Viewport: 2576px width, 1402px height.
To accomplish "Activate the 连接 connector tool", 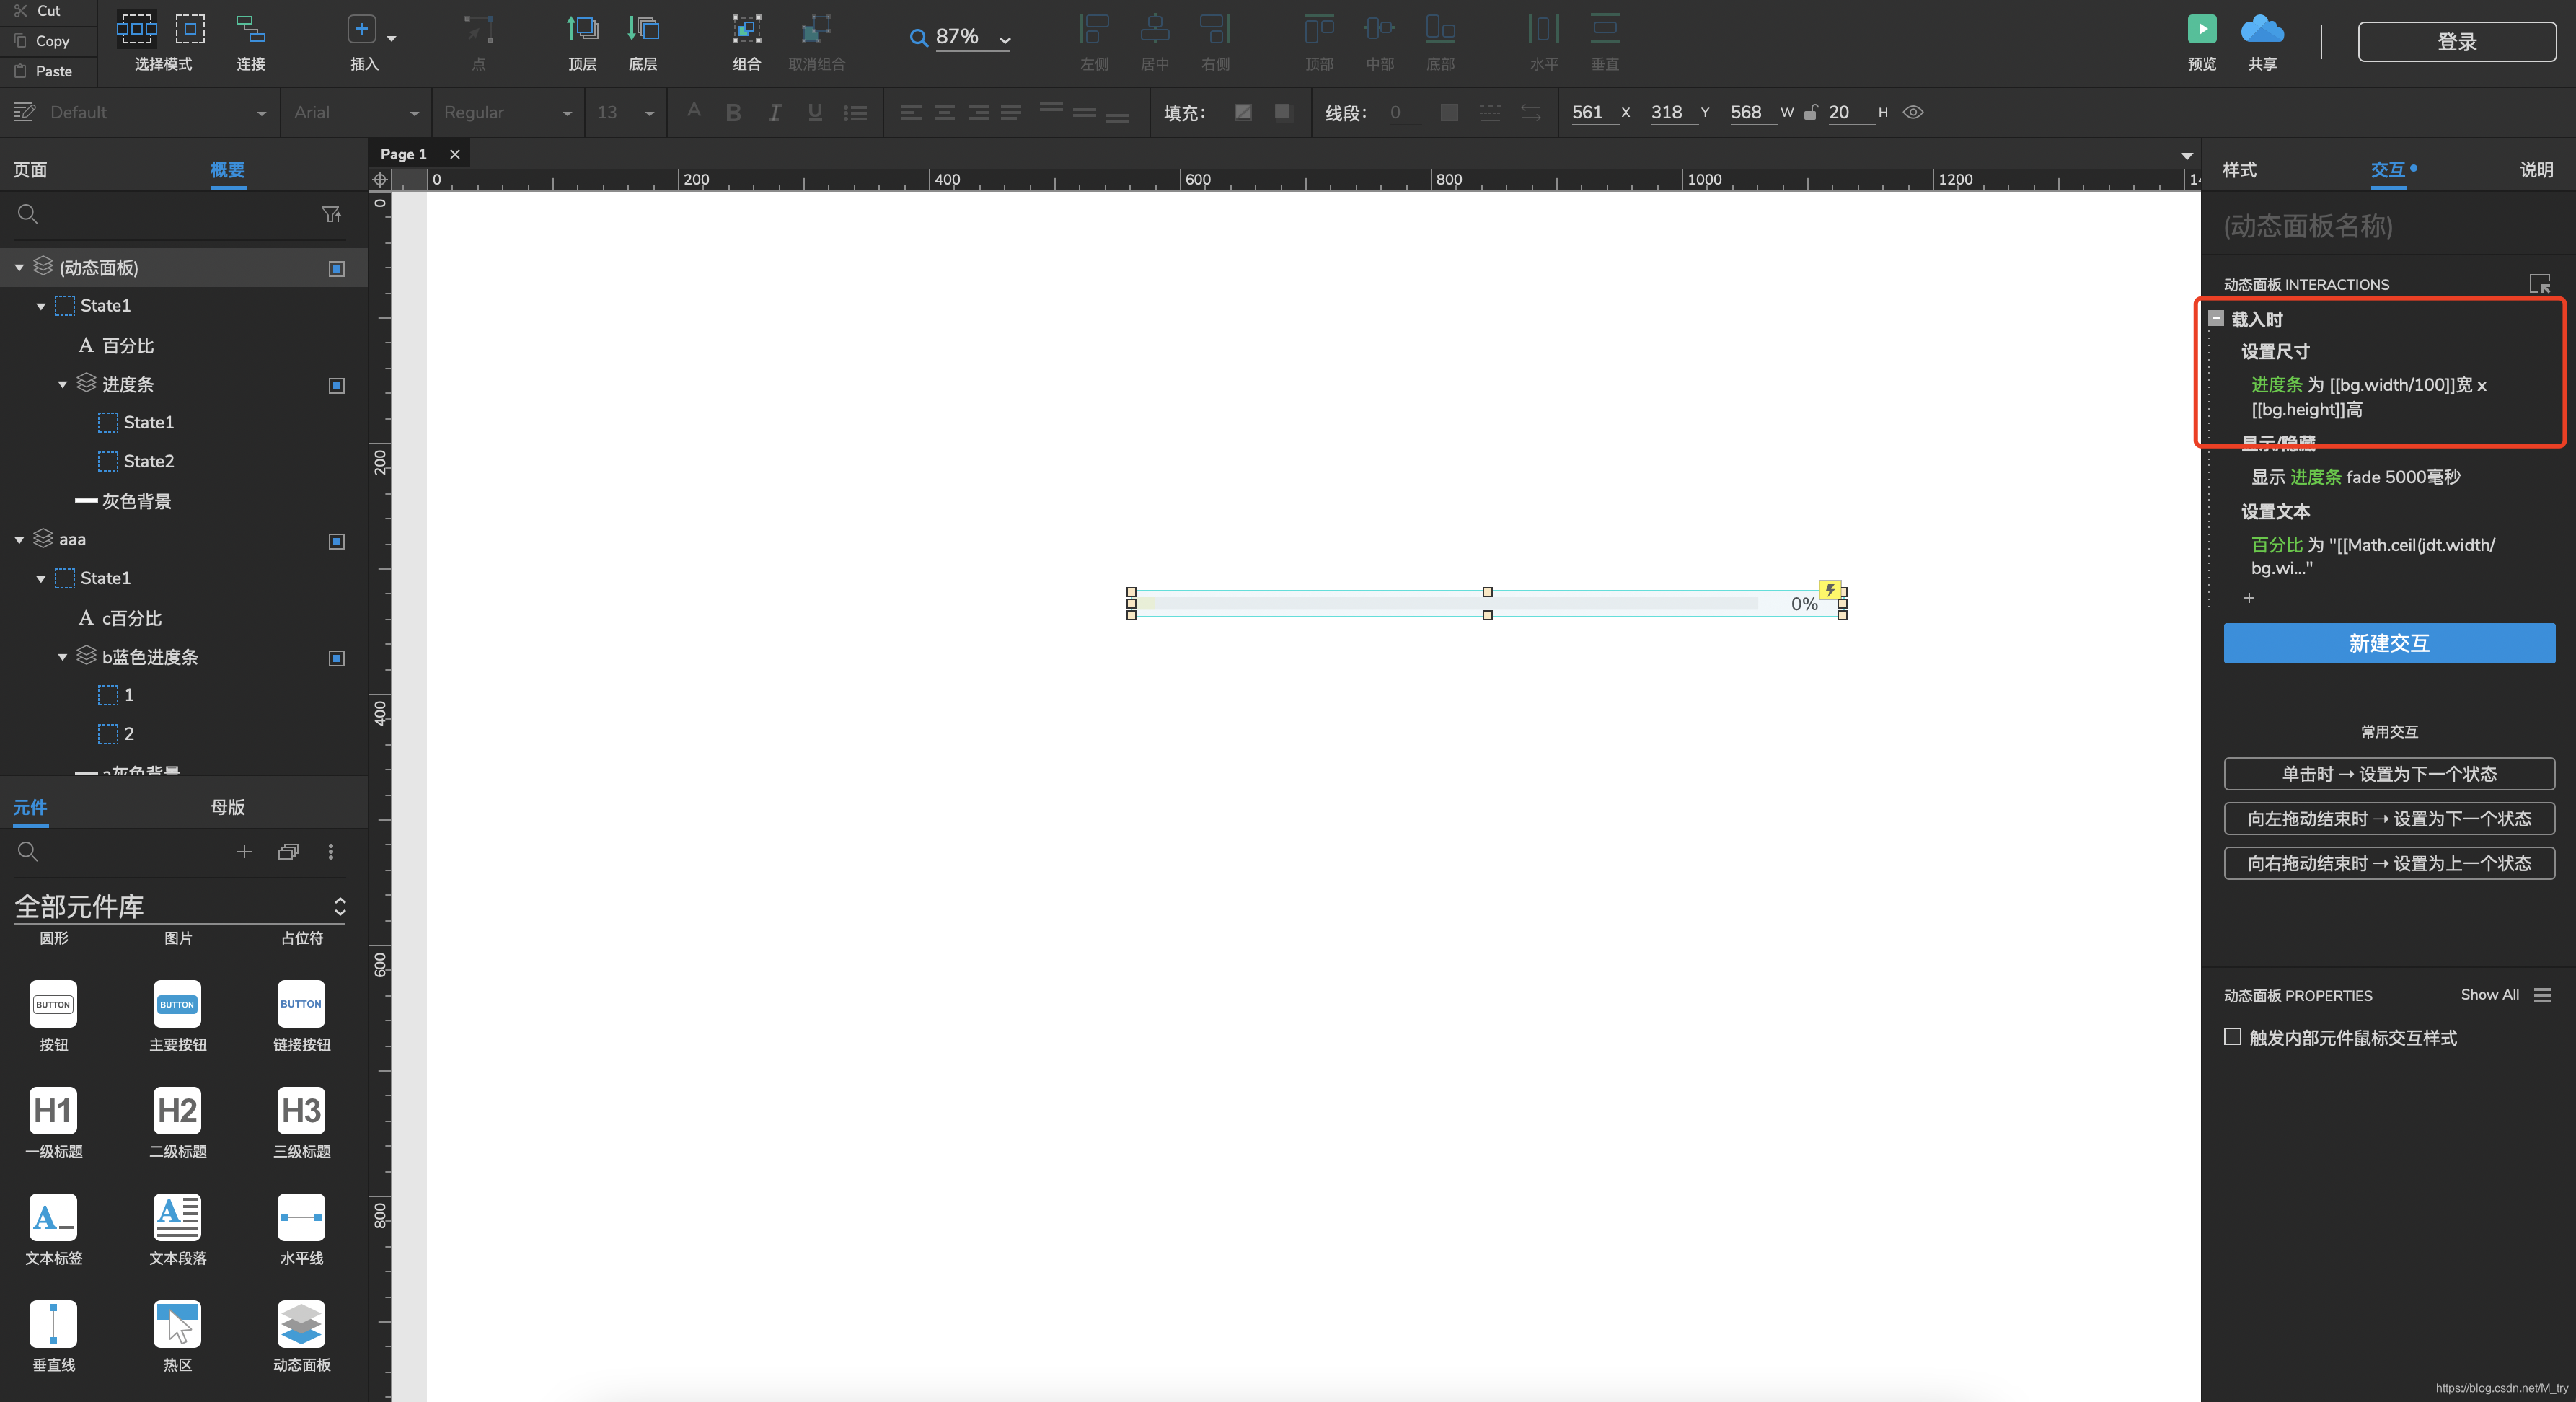I will 250,29.
